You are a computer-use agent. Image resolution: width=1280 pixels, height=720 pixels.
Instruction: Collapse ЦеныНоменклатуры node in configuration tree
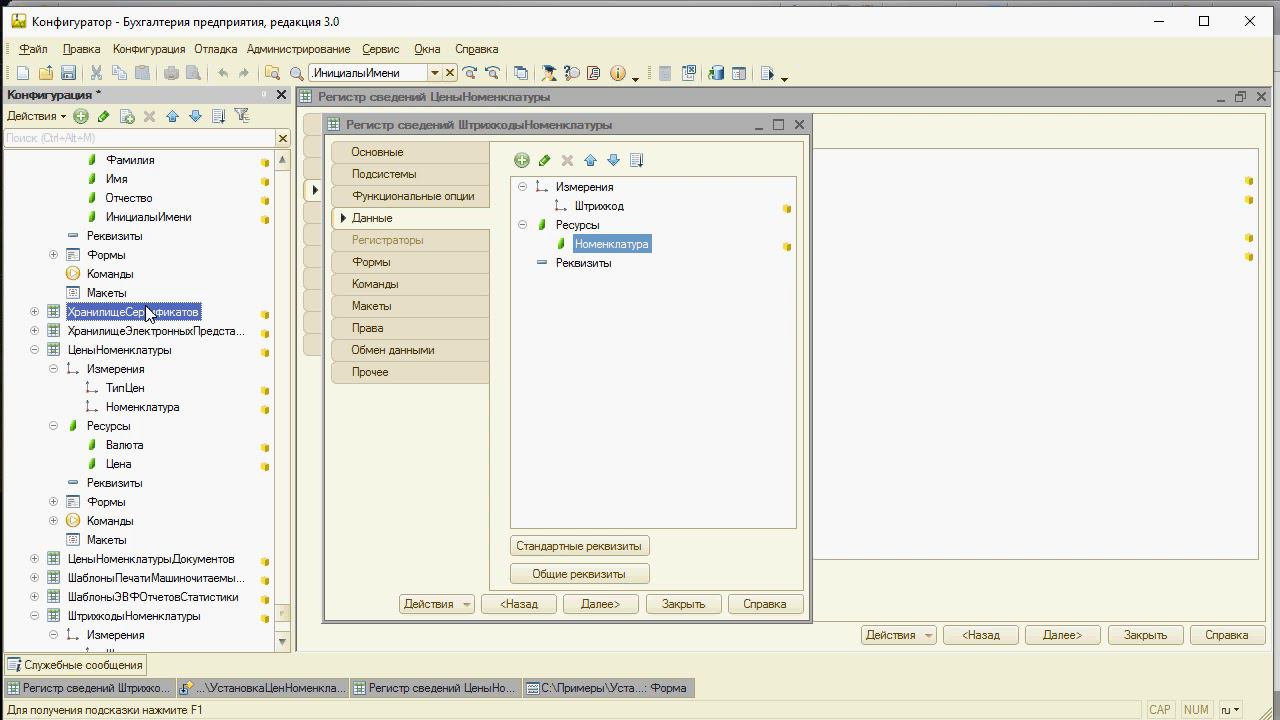34,350
